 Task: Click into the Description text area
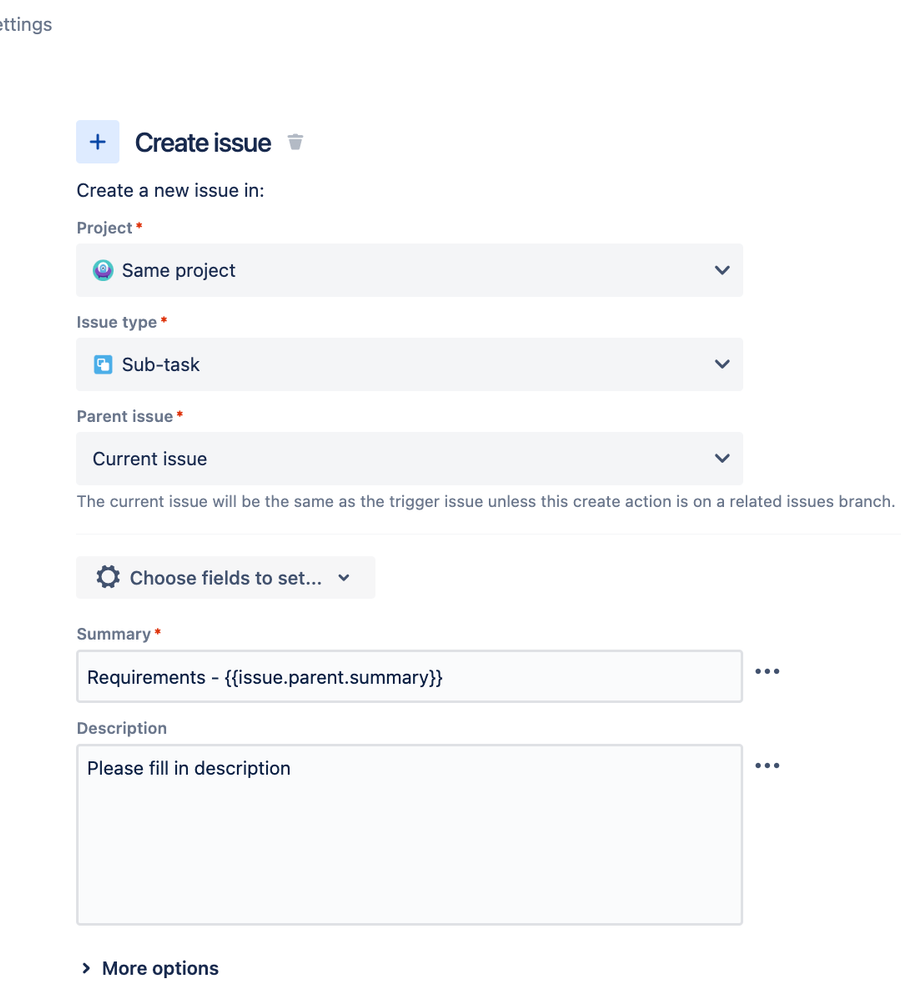click(x=409, y=835)
